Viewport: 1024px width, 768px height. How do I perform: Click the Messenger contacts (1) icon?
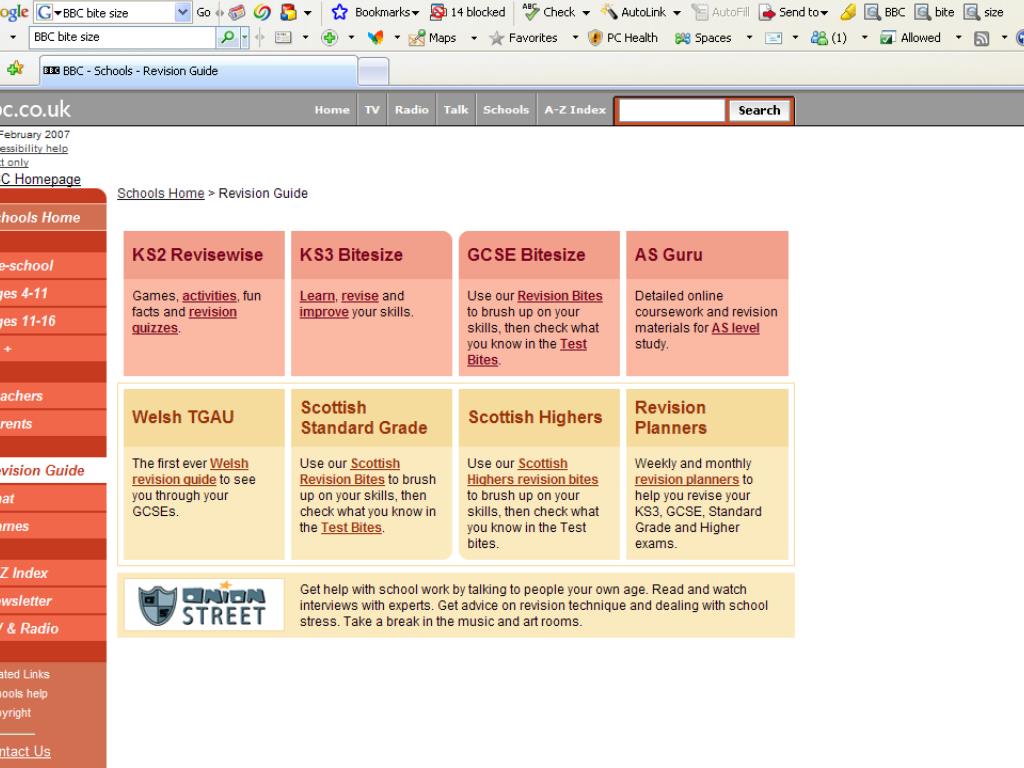tap(819, 38)
